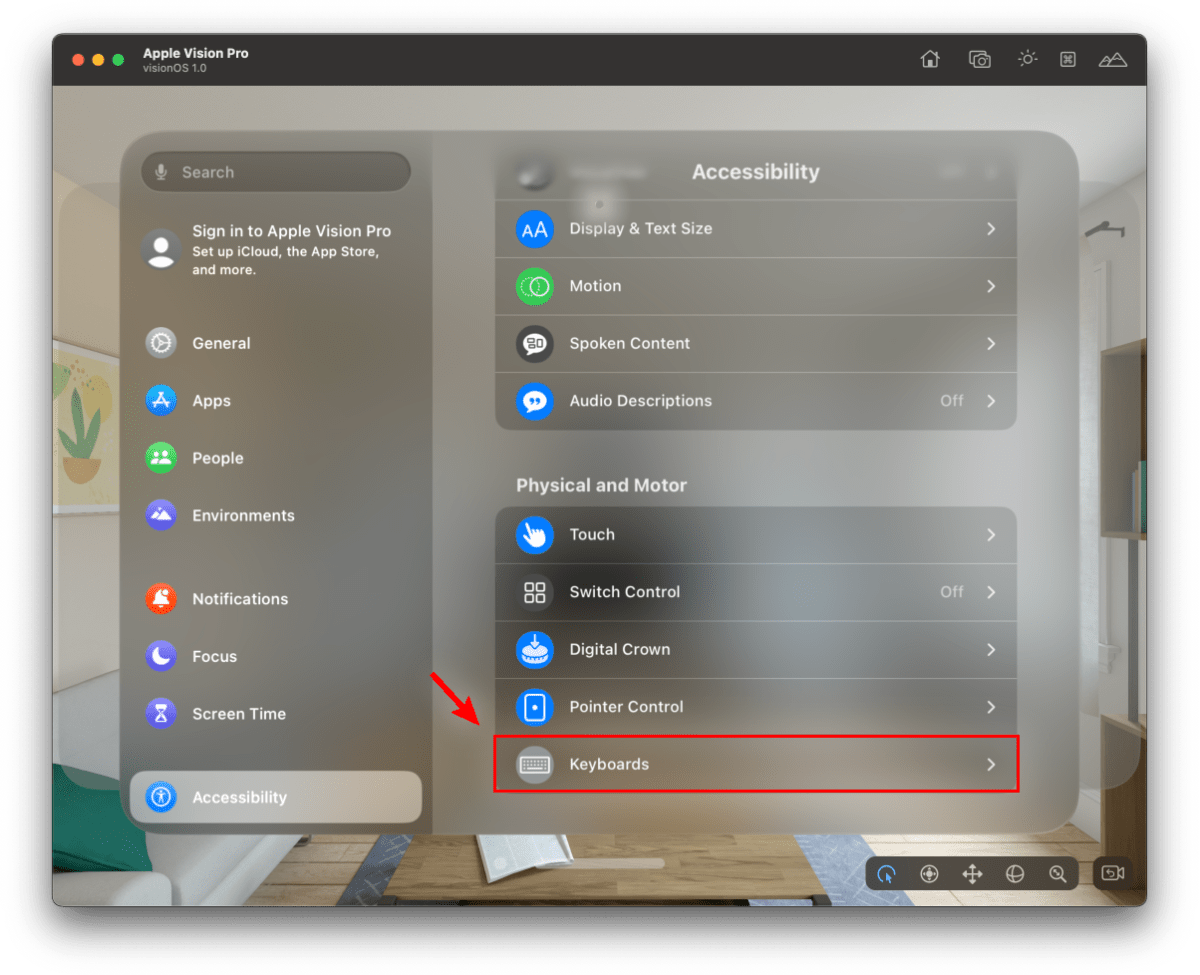Open the Pointer Control label

click(626, 707)
